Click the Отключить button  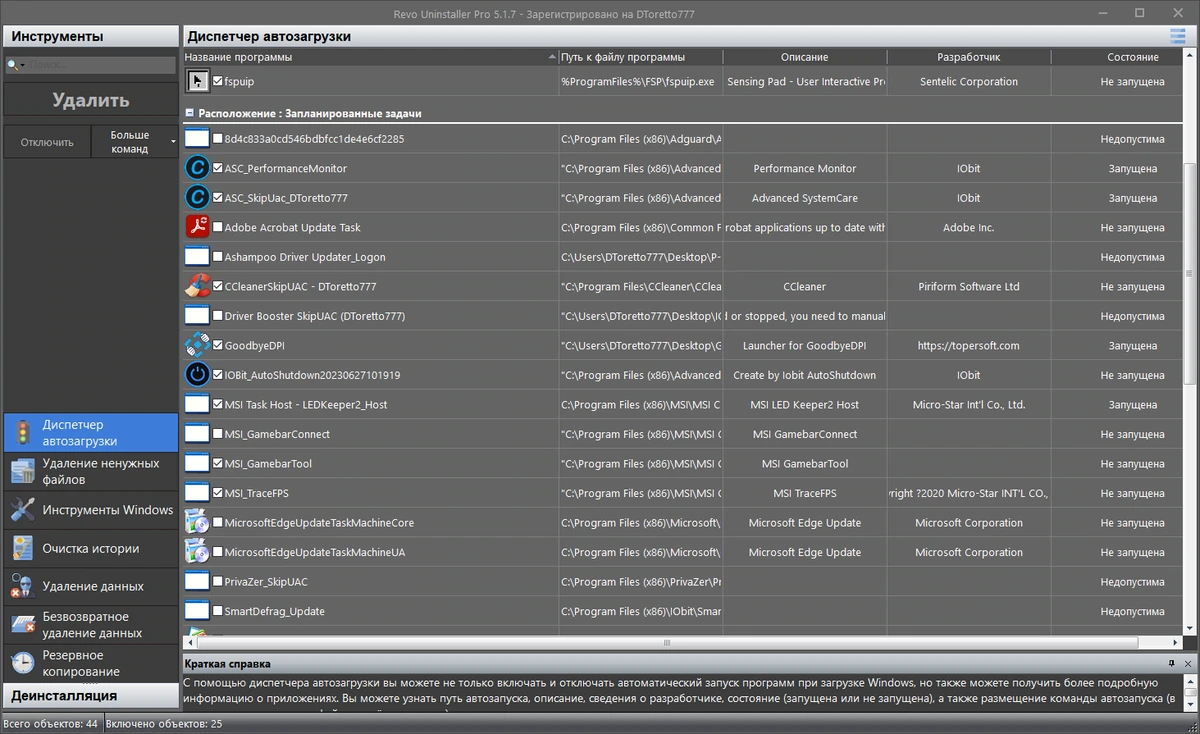pos(47,142)
